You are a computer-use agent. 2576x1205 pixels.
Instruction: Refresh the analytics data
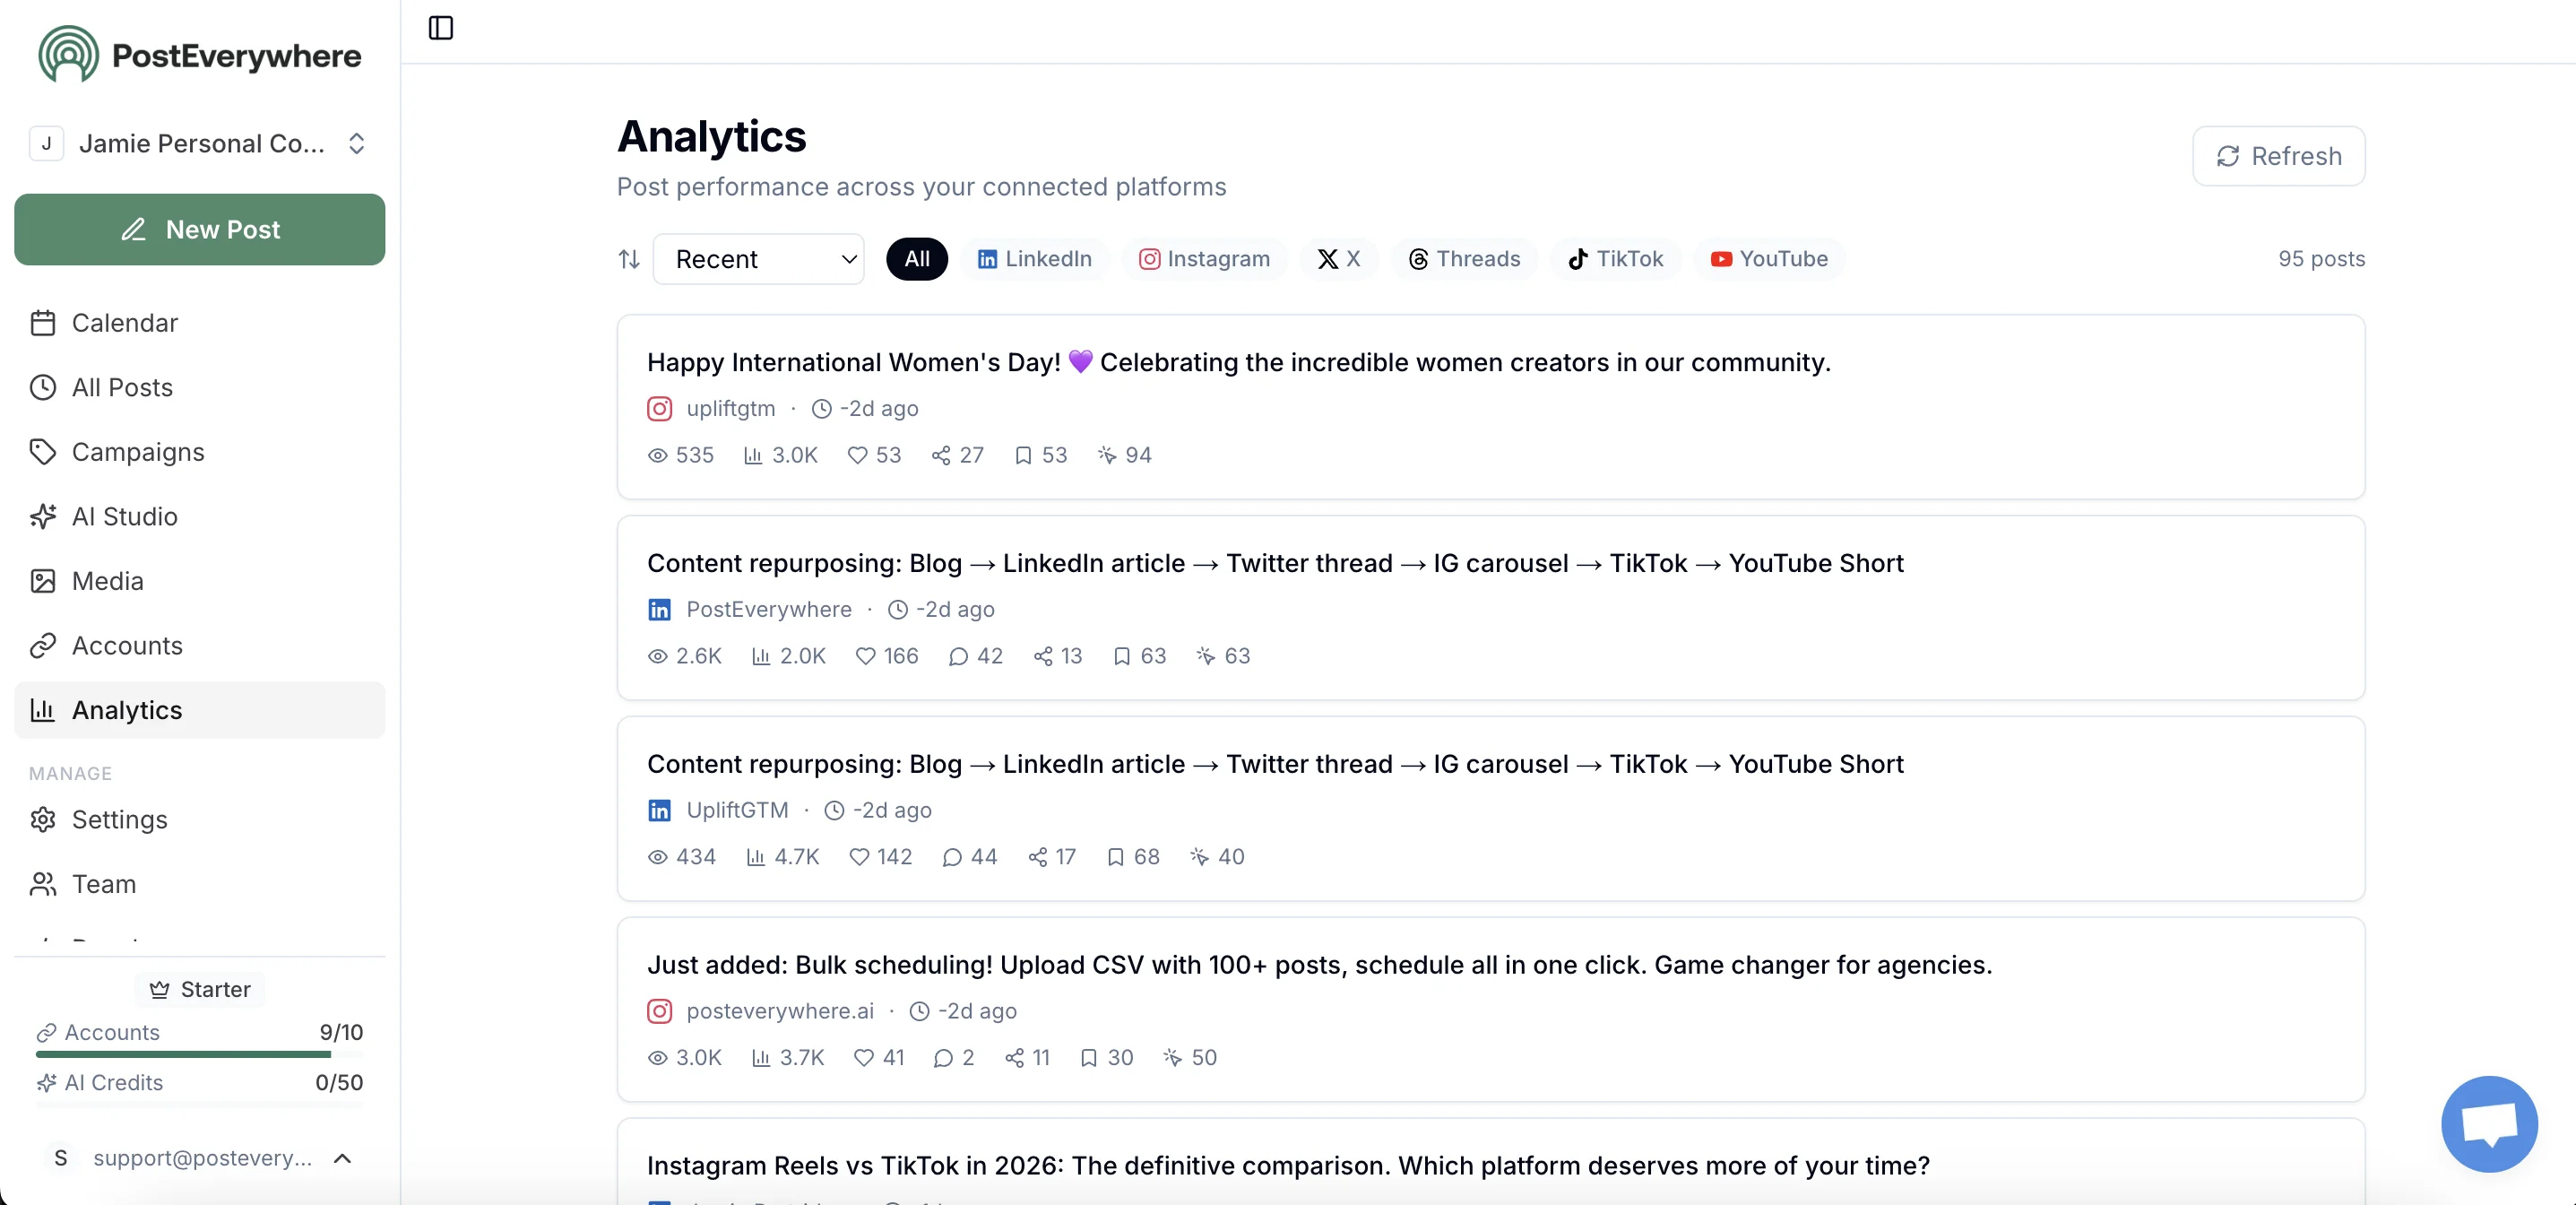click(2278, 156)
